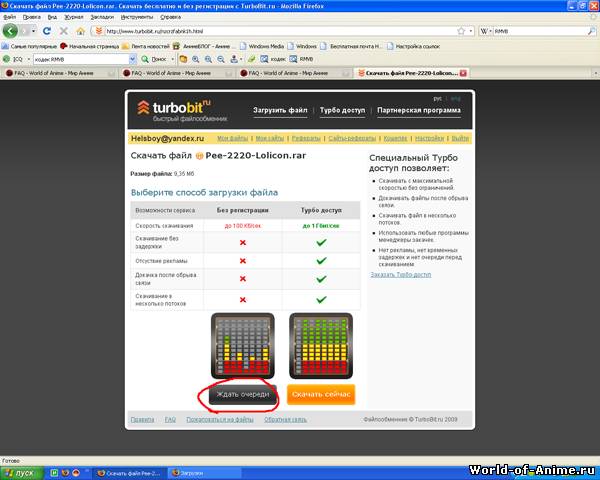Focus the RMVB browser search field

(x=540, y=31)
